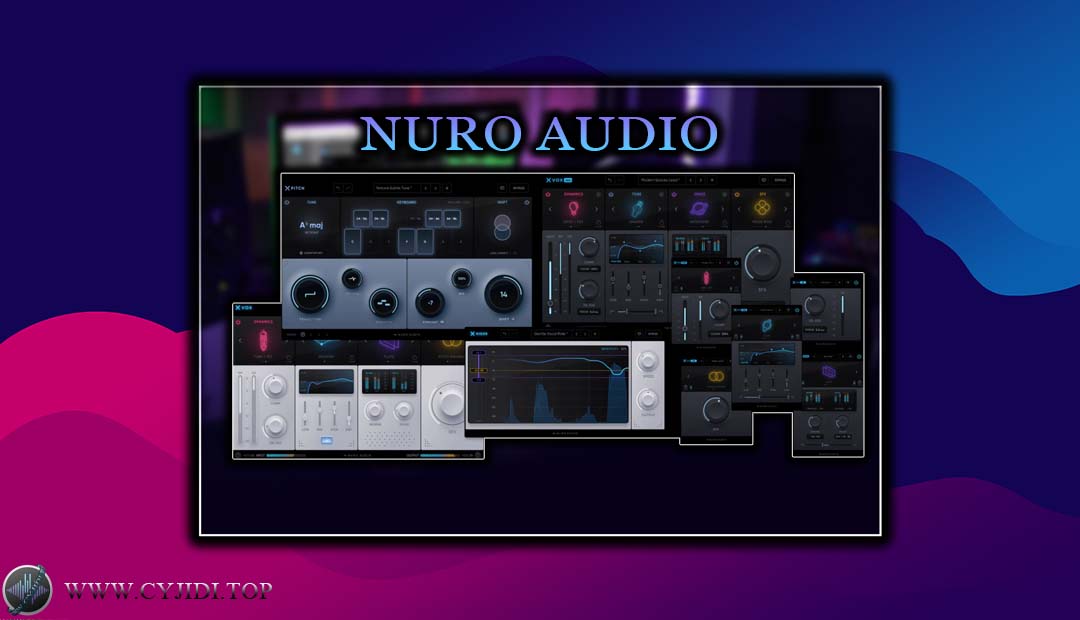
Task: Click the BYPASS button in Xpitch
Action: pos(519,188)
